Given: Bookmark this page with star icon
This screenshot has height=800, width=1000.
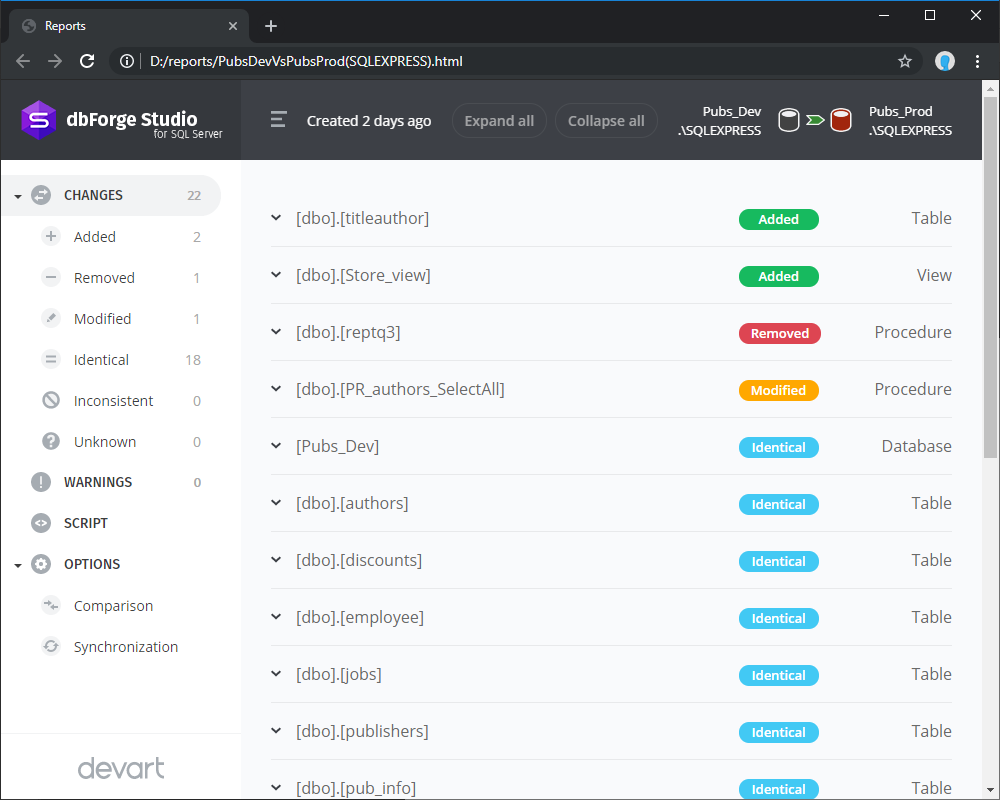Looking at the screenshot, I should (x=904, y=61).
